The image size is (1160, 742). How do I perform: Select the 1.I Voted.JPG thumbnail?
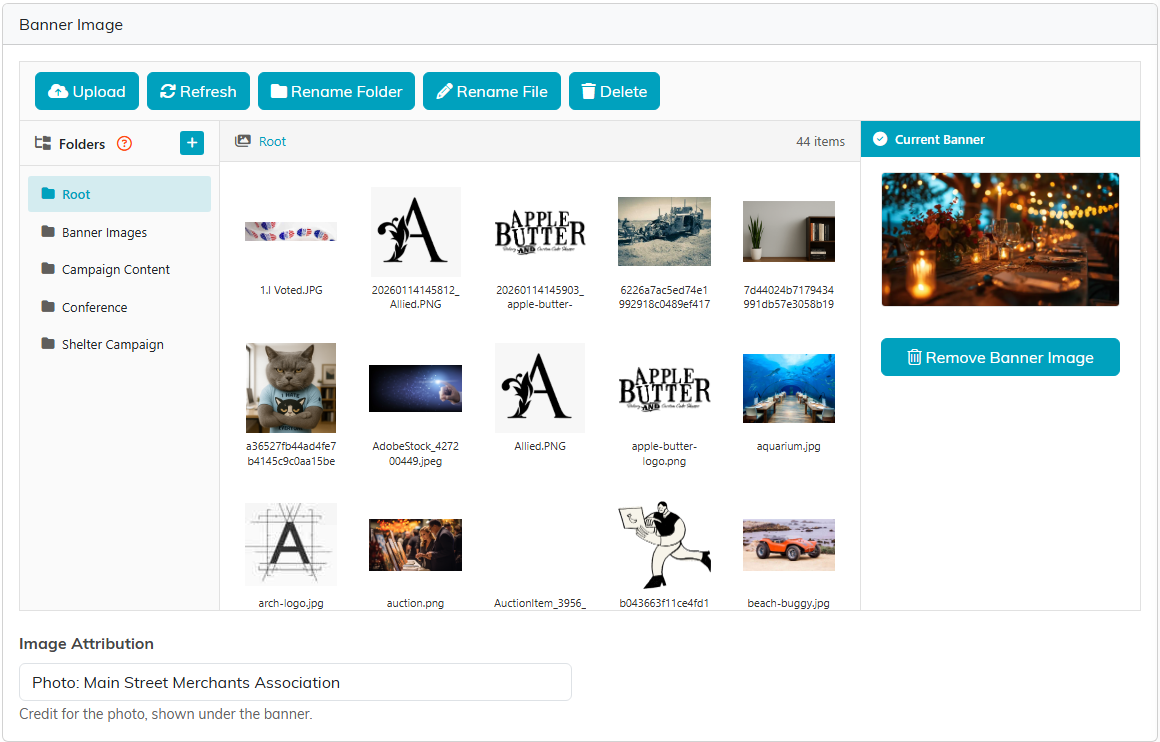pyautogui.click(x=291, y=232)
